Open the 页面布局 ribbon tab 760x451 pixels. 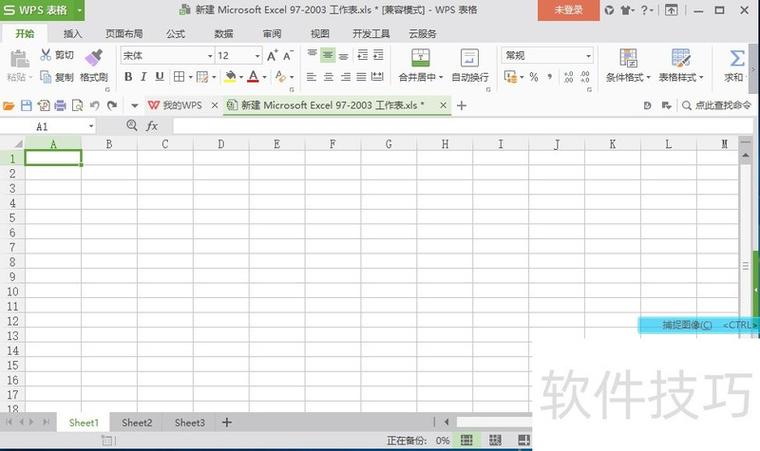click(124, 33)
